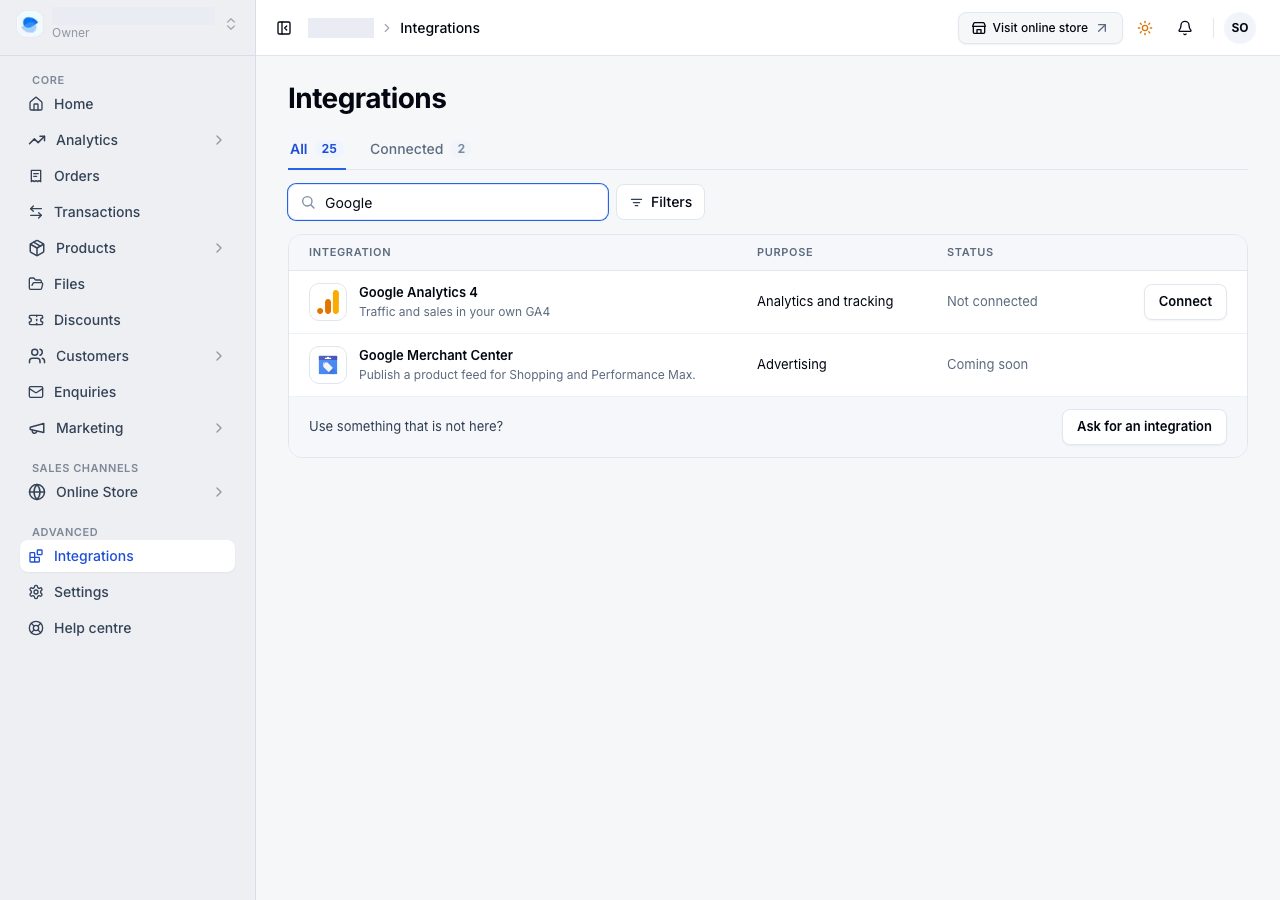1280x900 pixels.
Task: Click the Help centre lifebuoy icon
Action: [x=36, y=628]
